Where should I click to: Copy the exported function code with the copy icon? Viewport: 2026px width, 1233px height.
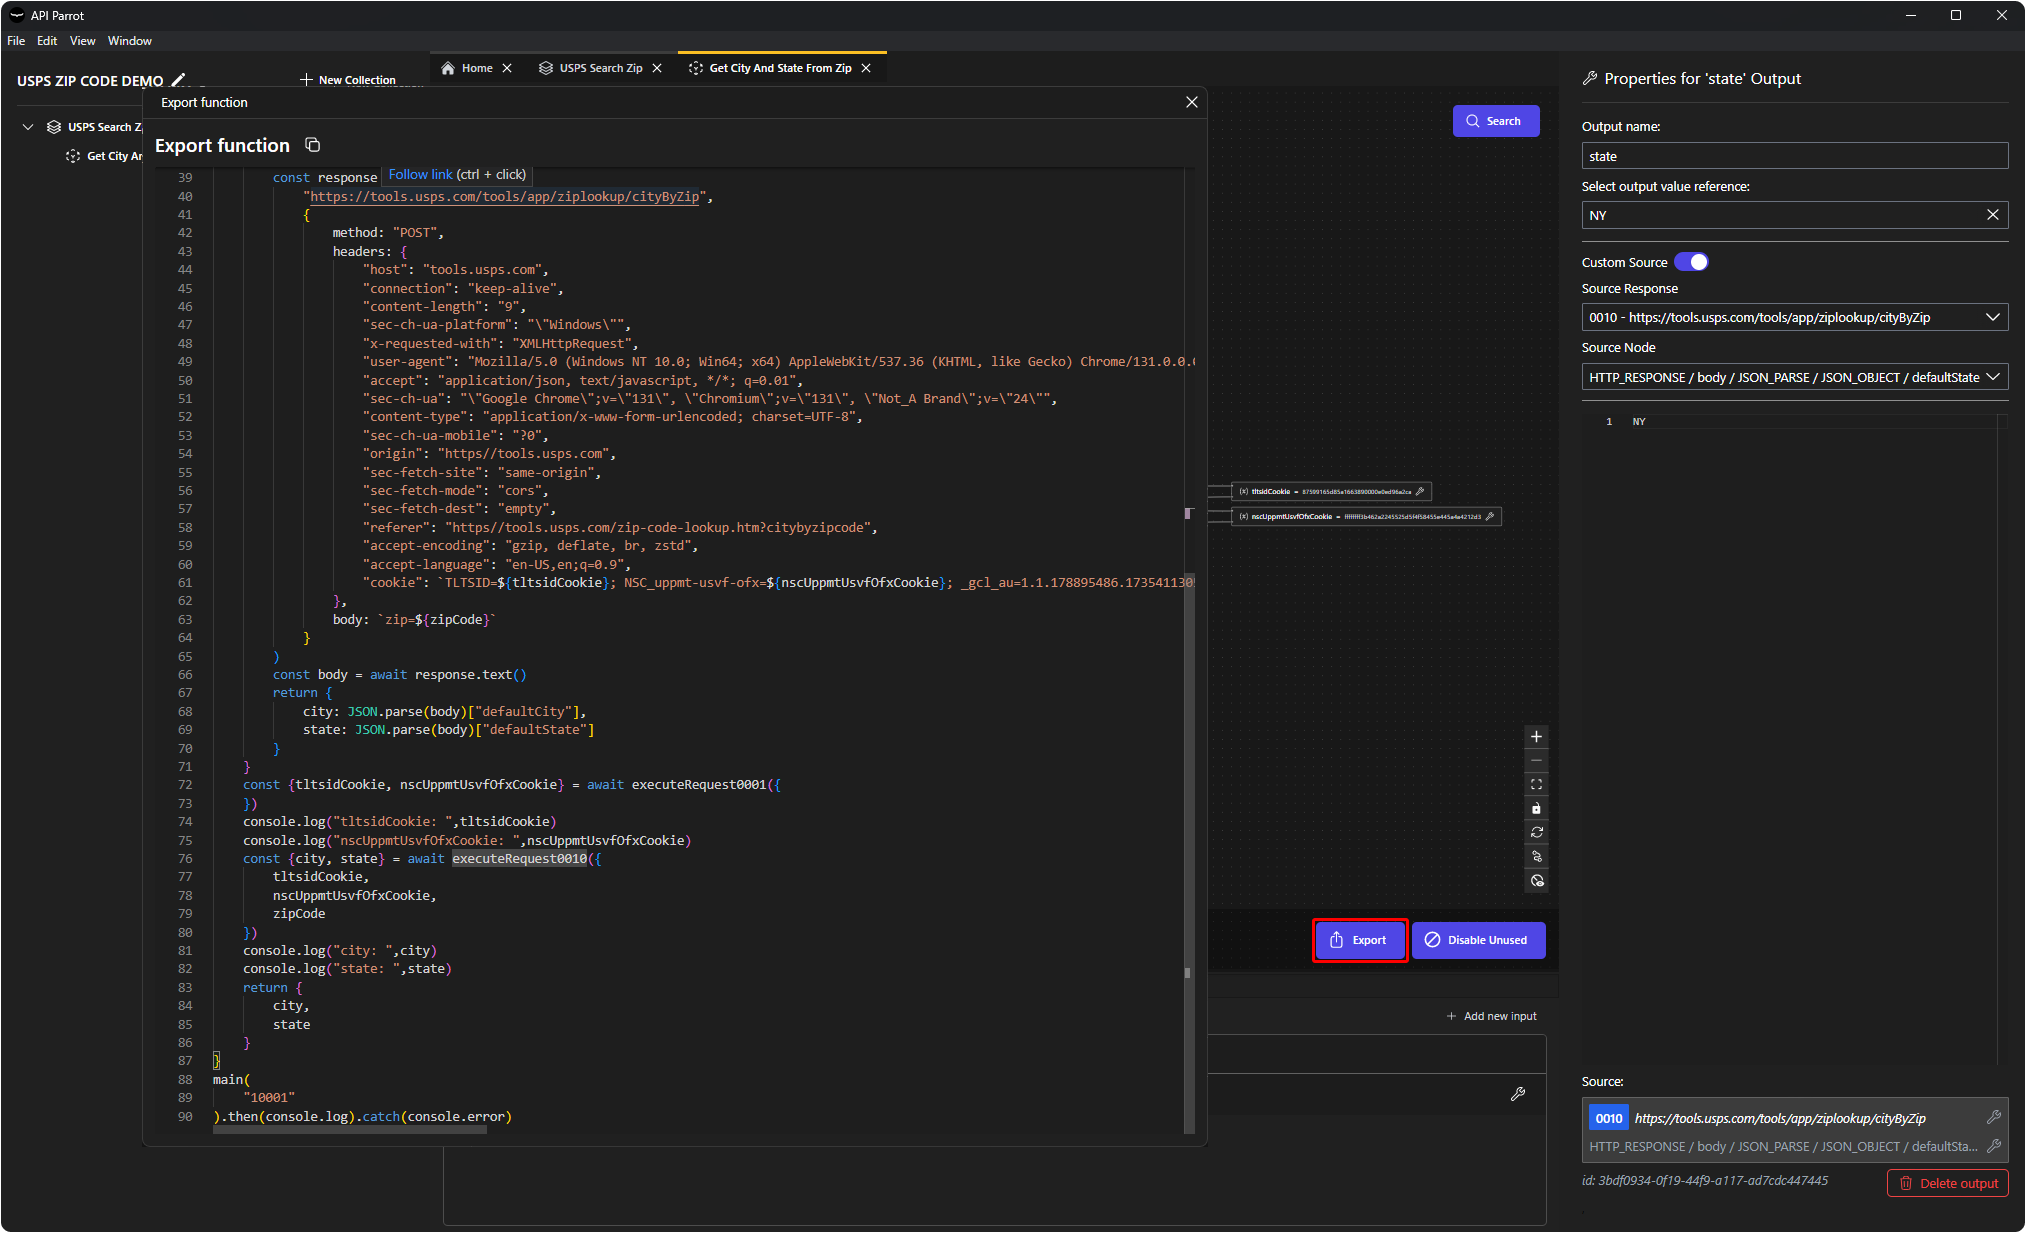click(312, 146)
